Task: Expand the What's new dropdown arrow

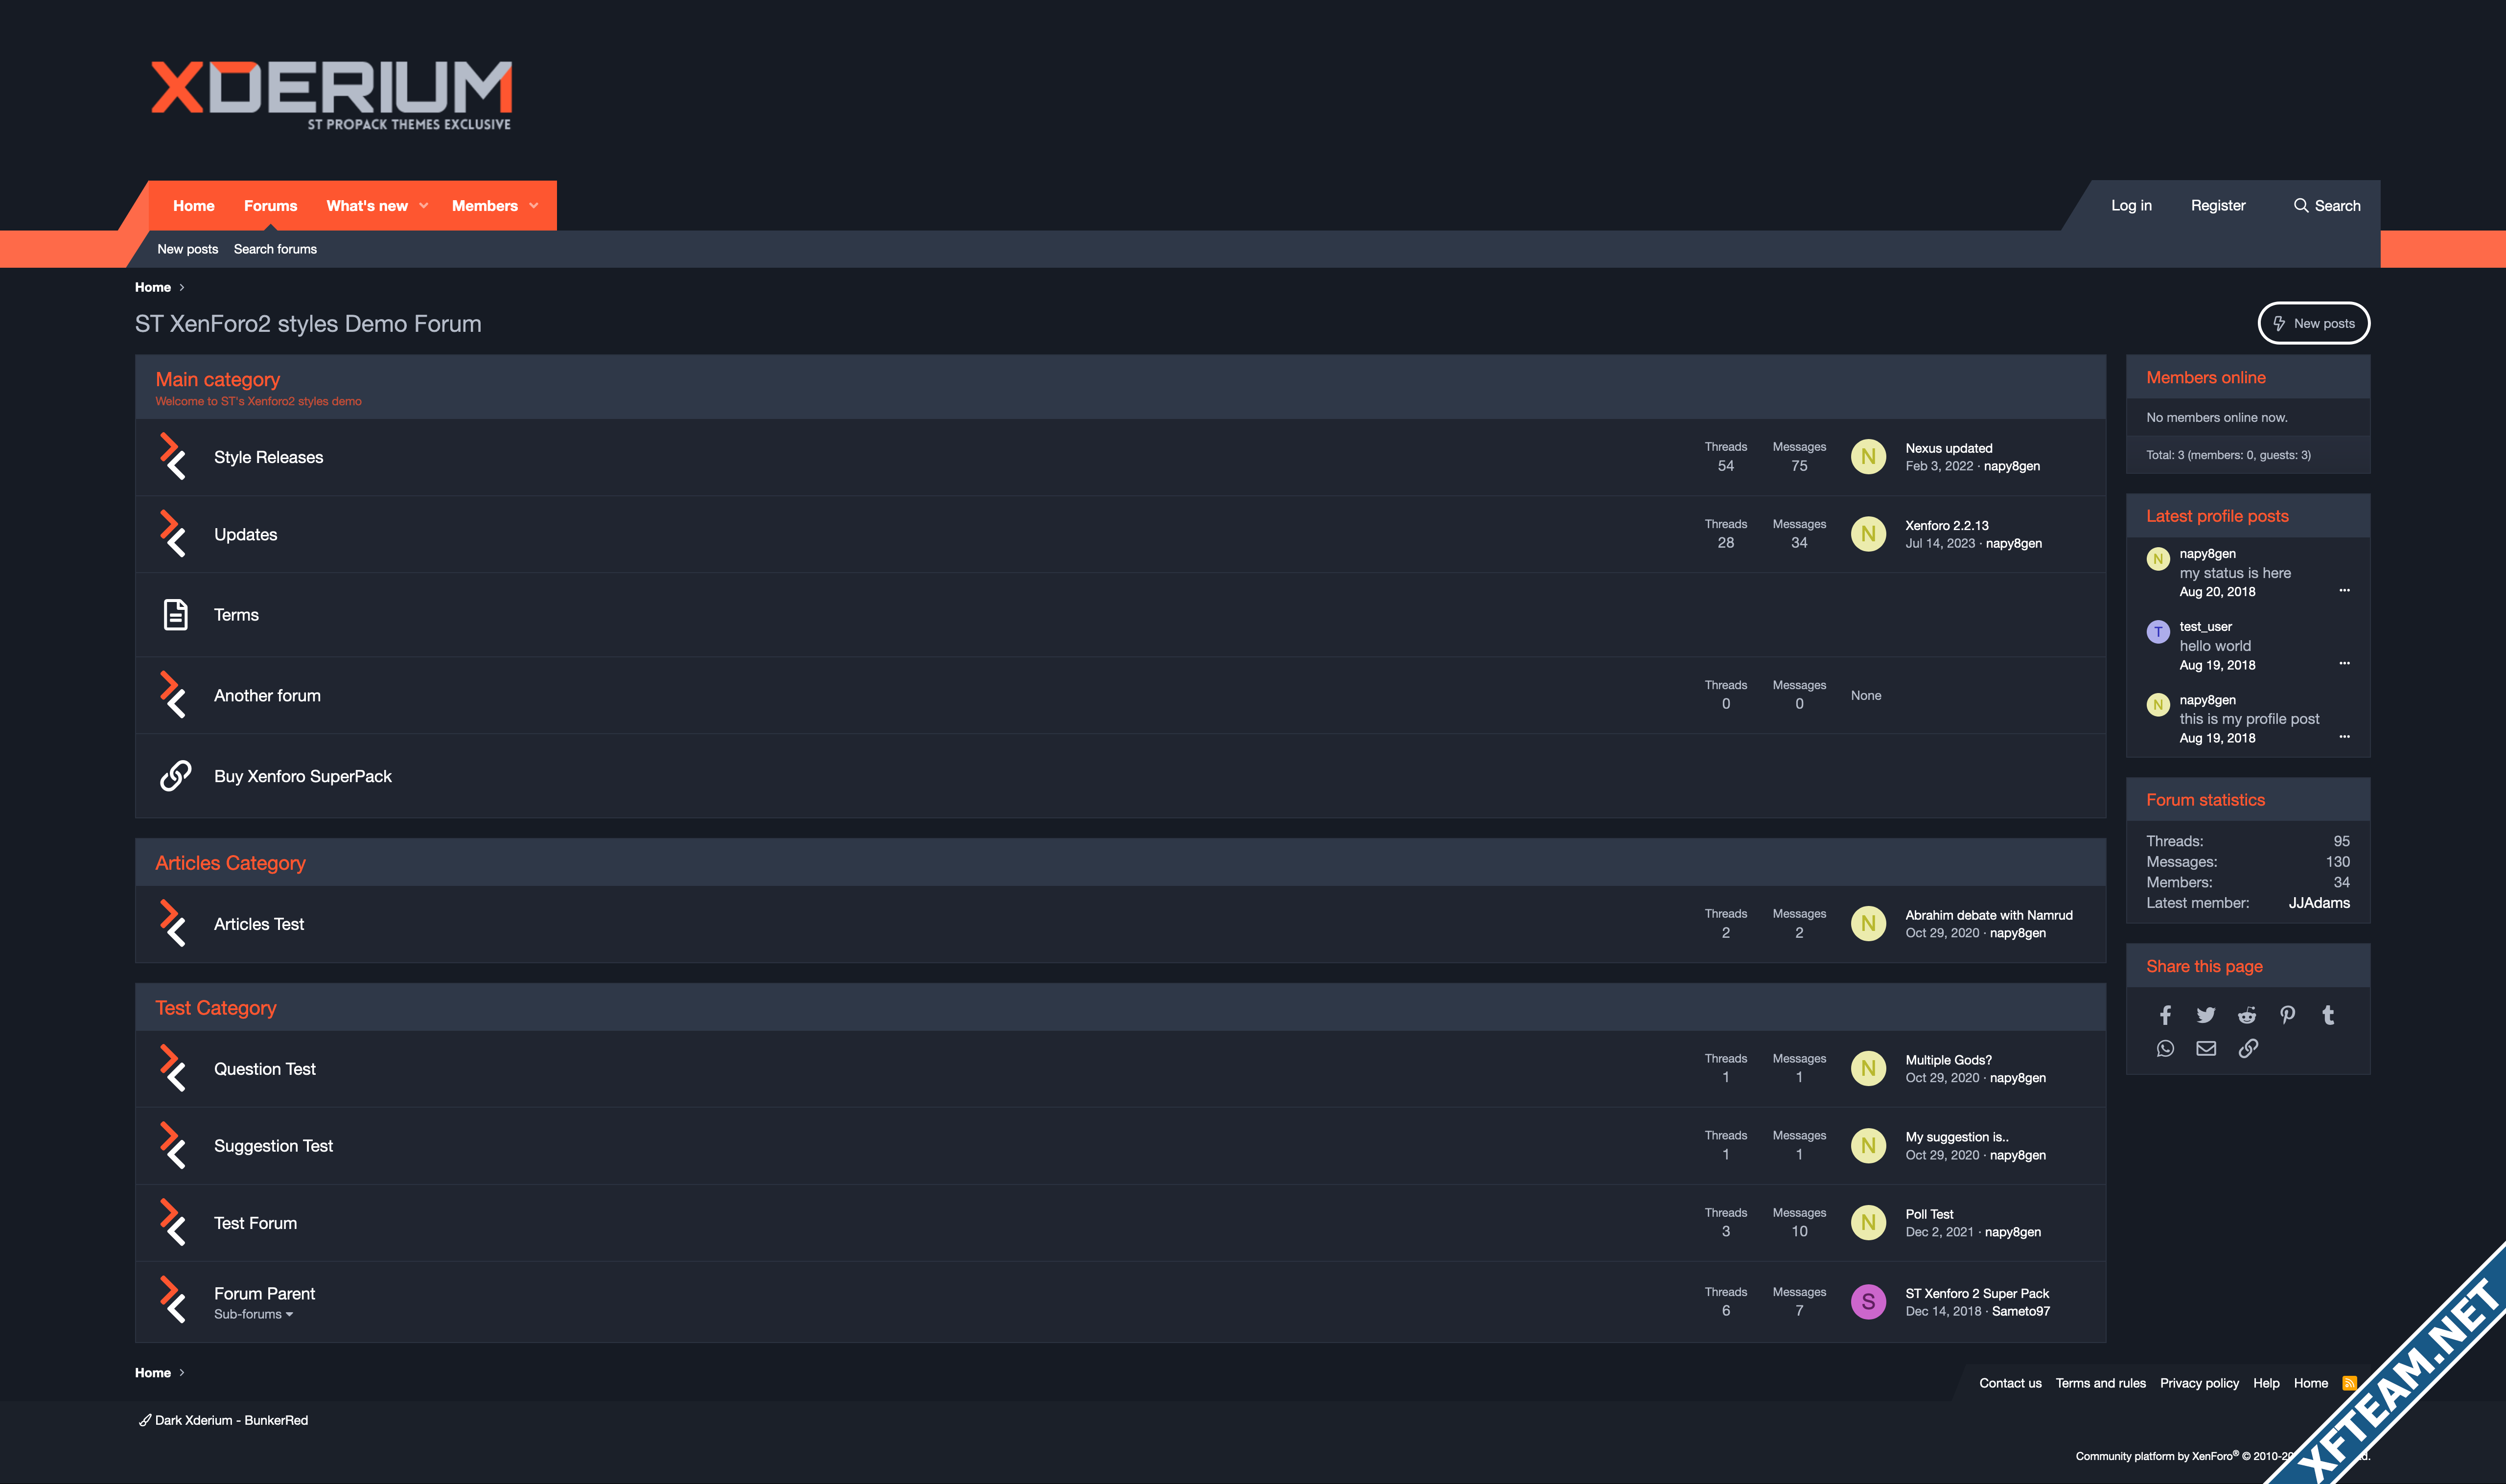Action: (x=424, y=206)
